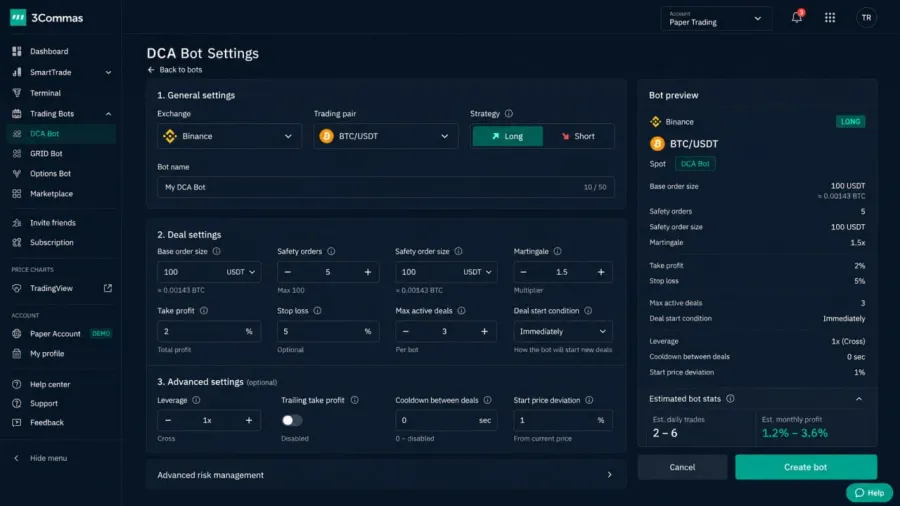Click the Take profit percentage field

tap(209, 331)
